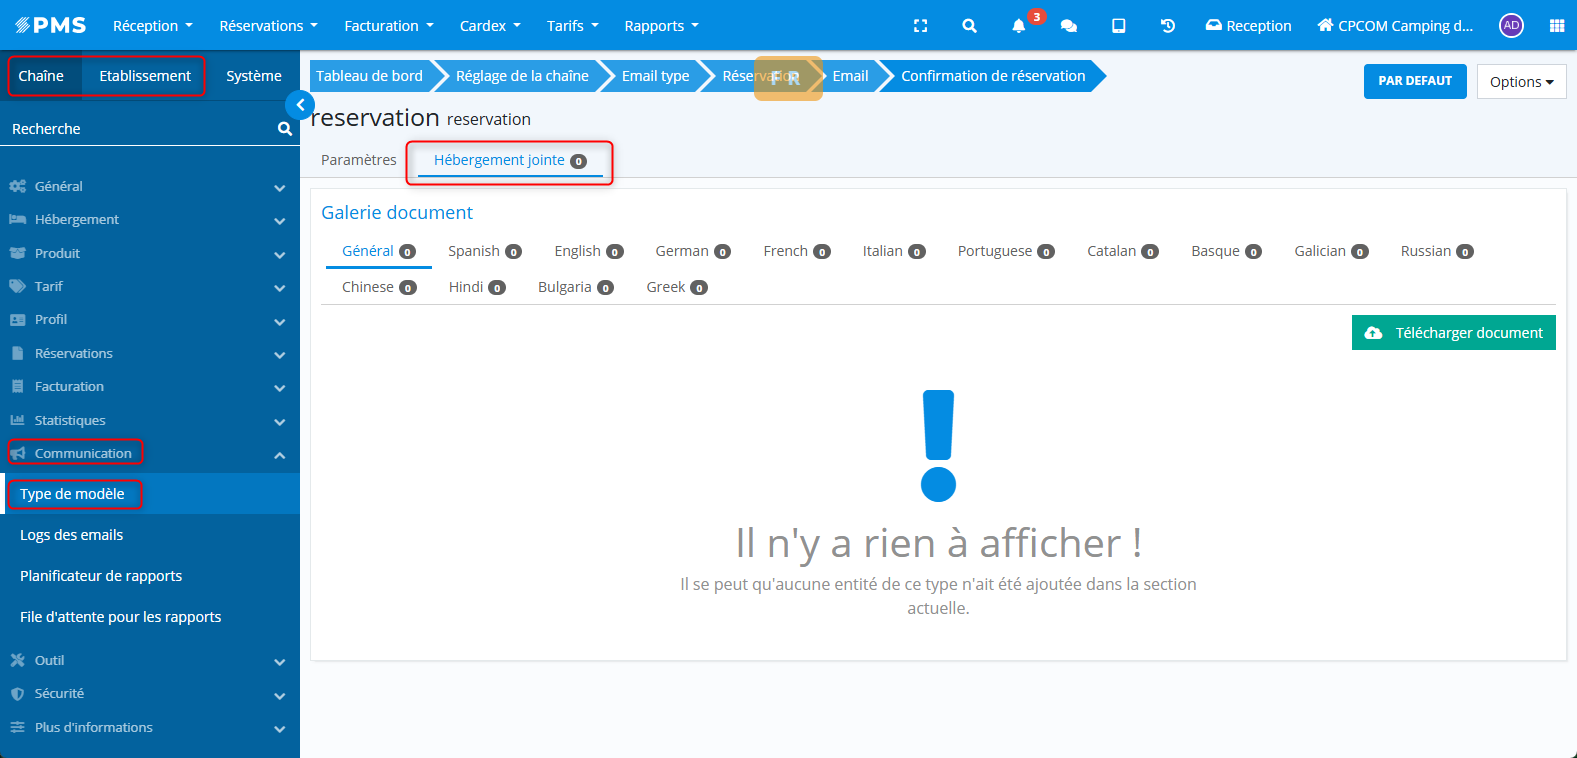
Task: Click the Recherche search field
Action: pos(140,129)
